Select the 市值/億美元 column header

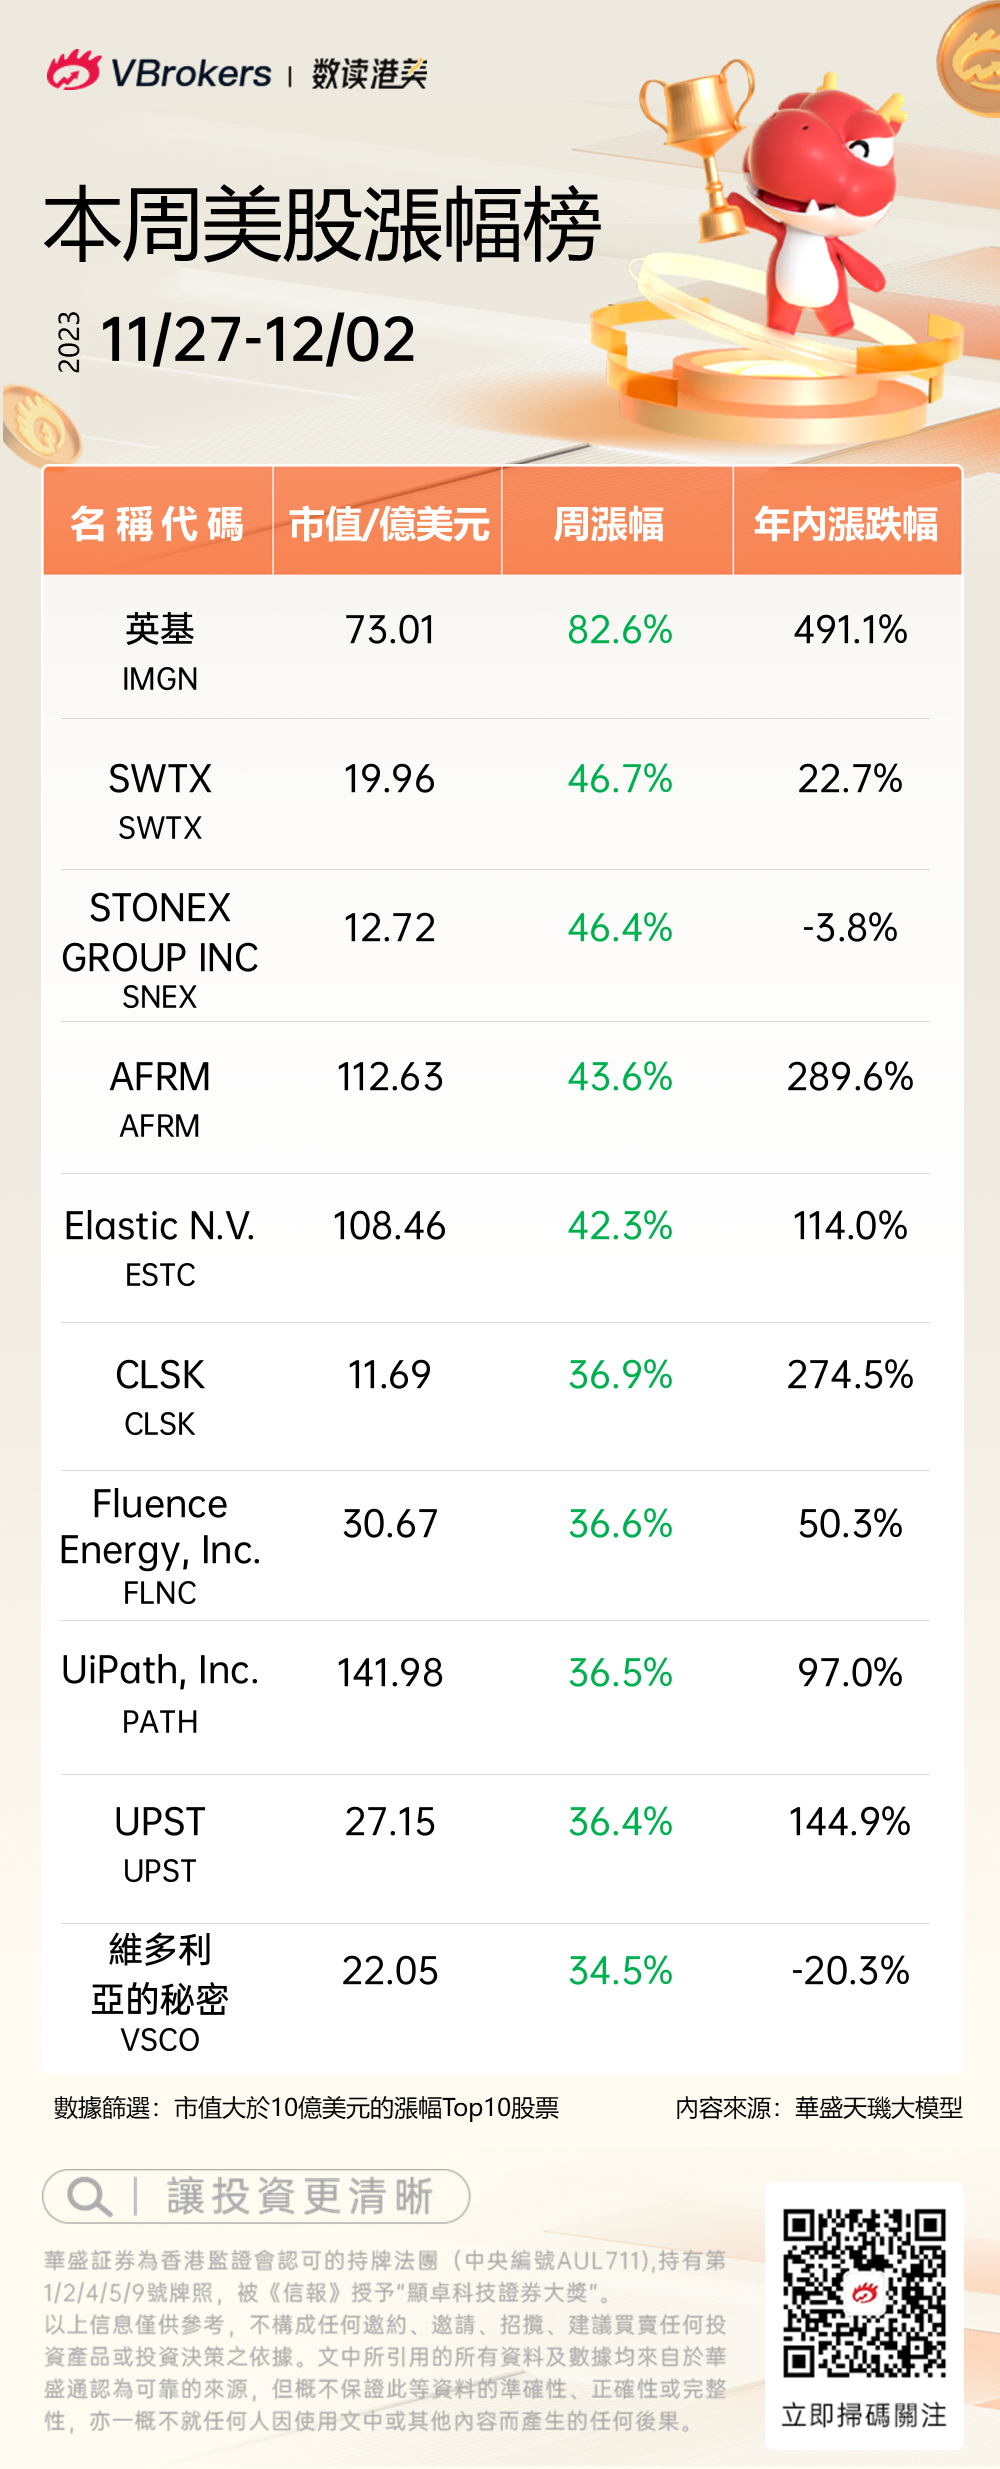click(x=388, y=523)
